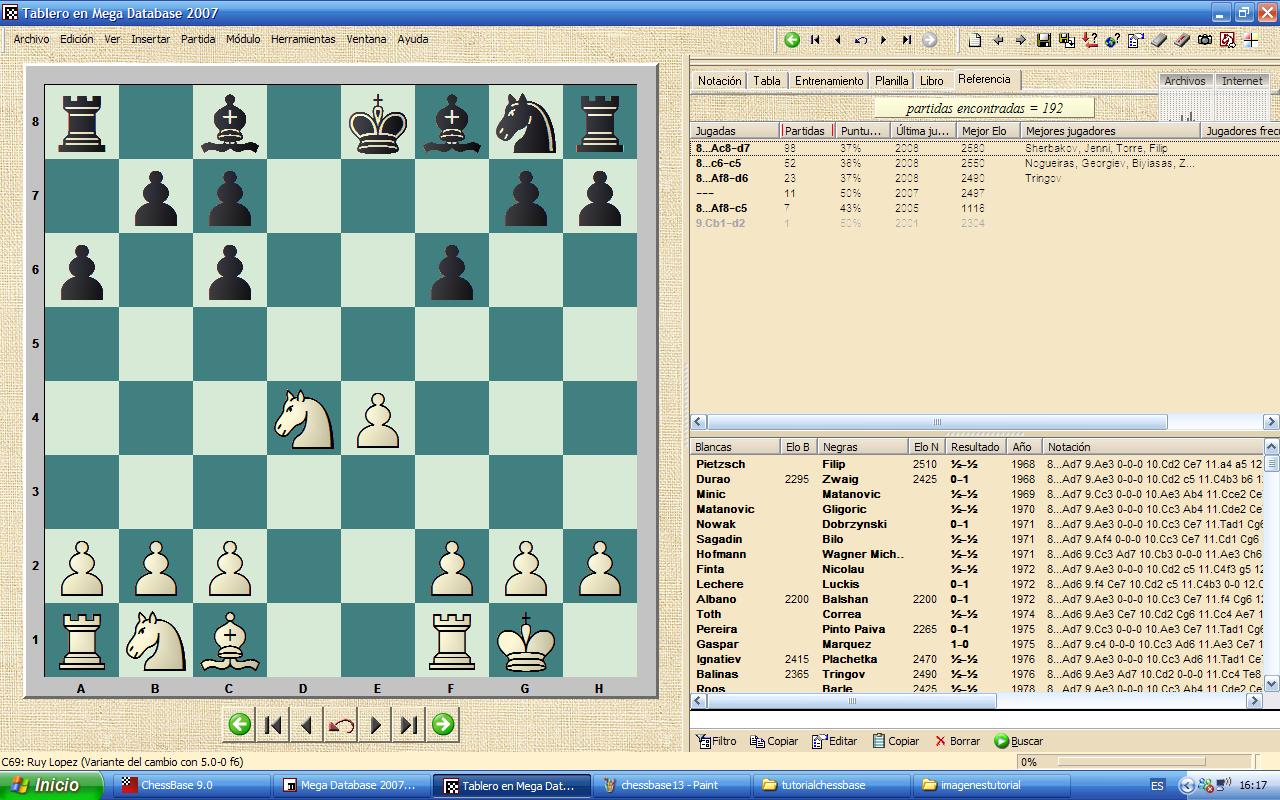The image size is (1280, 800).
Task: Open the Partida menu
Action: (x=198, y=39)
